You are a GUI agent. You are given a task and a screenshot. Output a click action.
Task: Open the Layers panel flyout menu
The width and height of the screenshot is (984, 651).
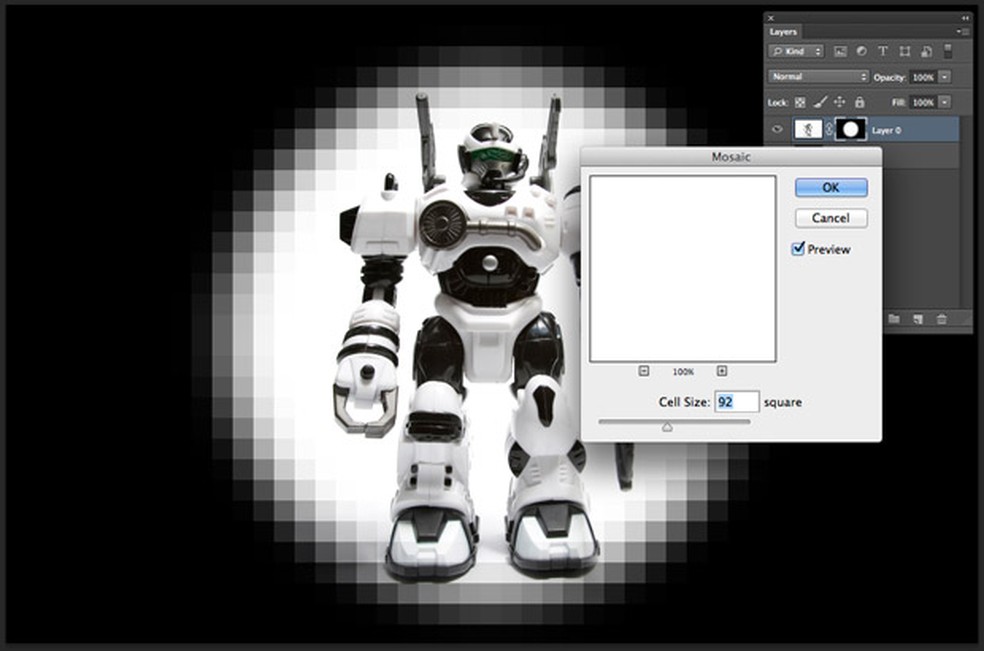pos(963,32)
